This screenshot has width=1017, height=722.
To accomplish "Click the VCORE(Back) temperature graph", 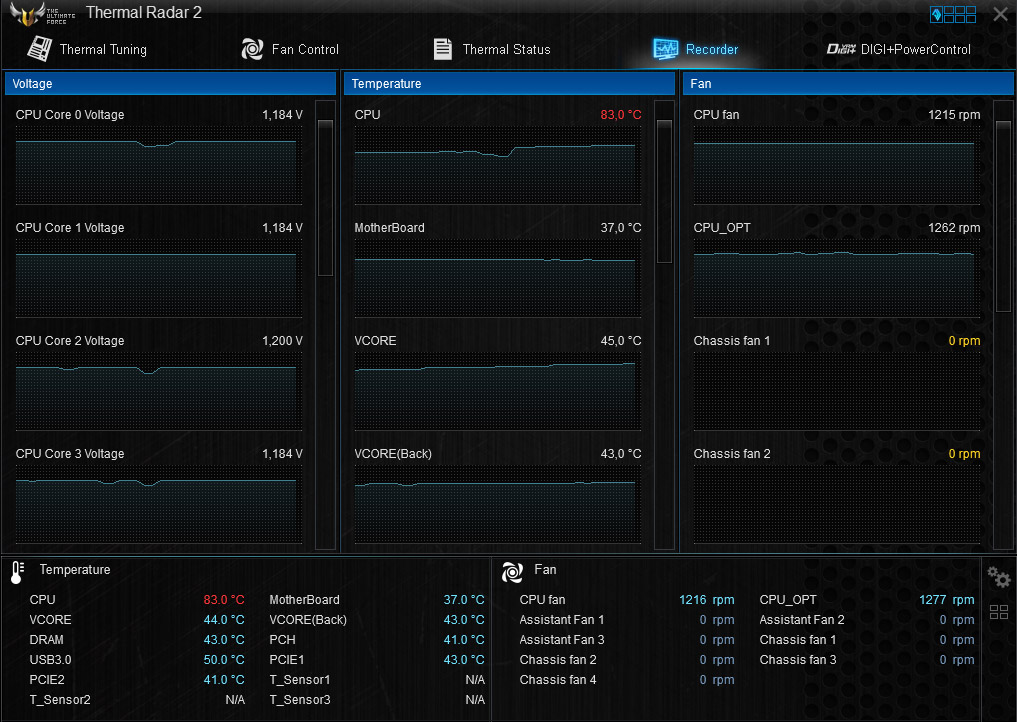I will [497, 504].
